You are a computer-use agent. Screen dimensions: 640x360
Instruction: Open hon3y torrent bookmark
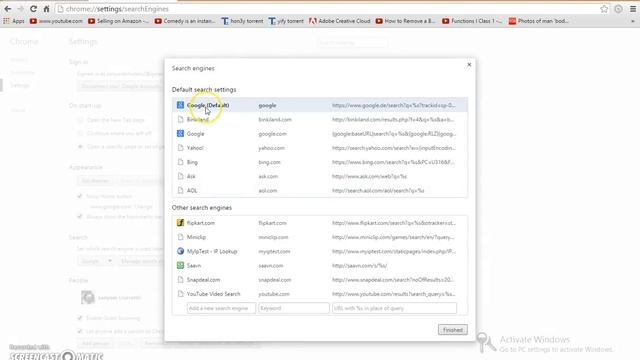(242, 21)
